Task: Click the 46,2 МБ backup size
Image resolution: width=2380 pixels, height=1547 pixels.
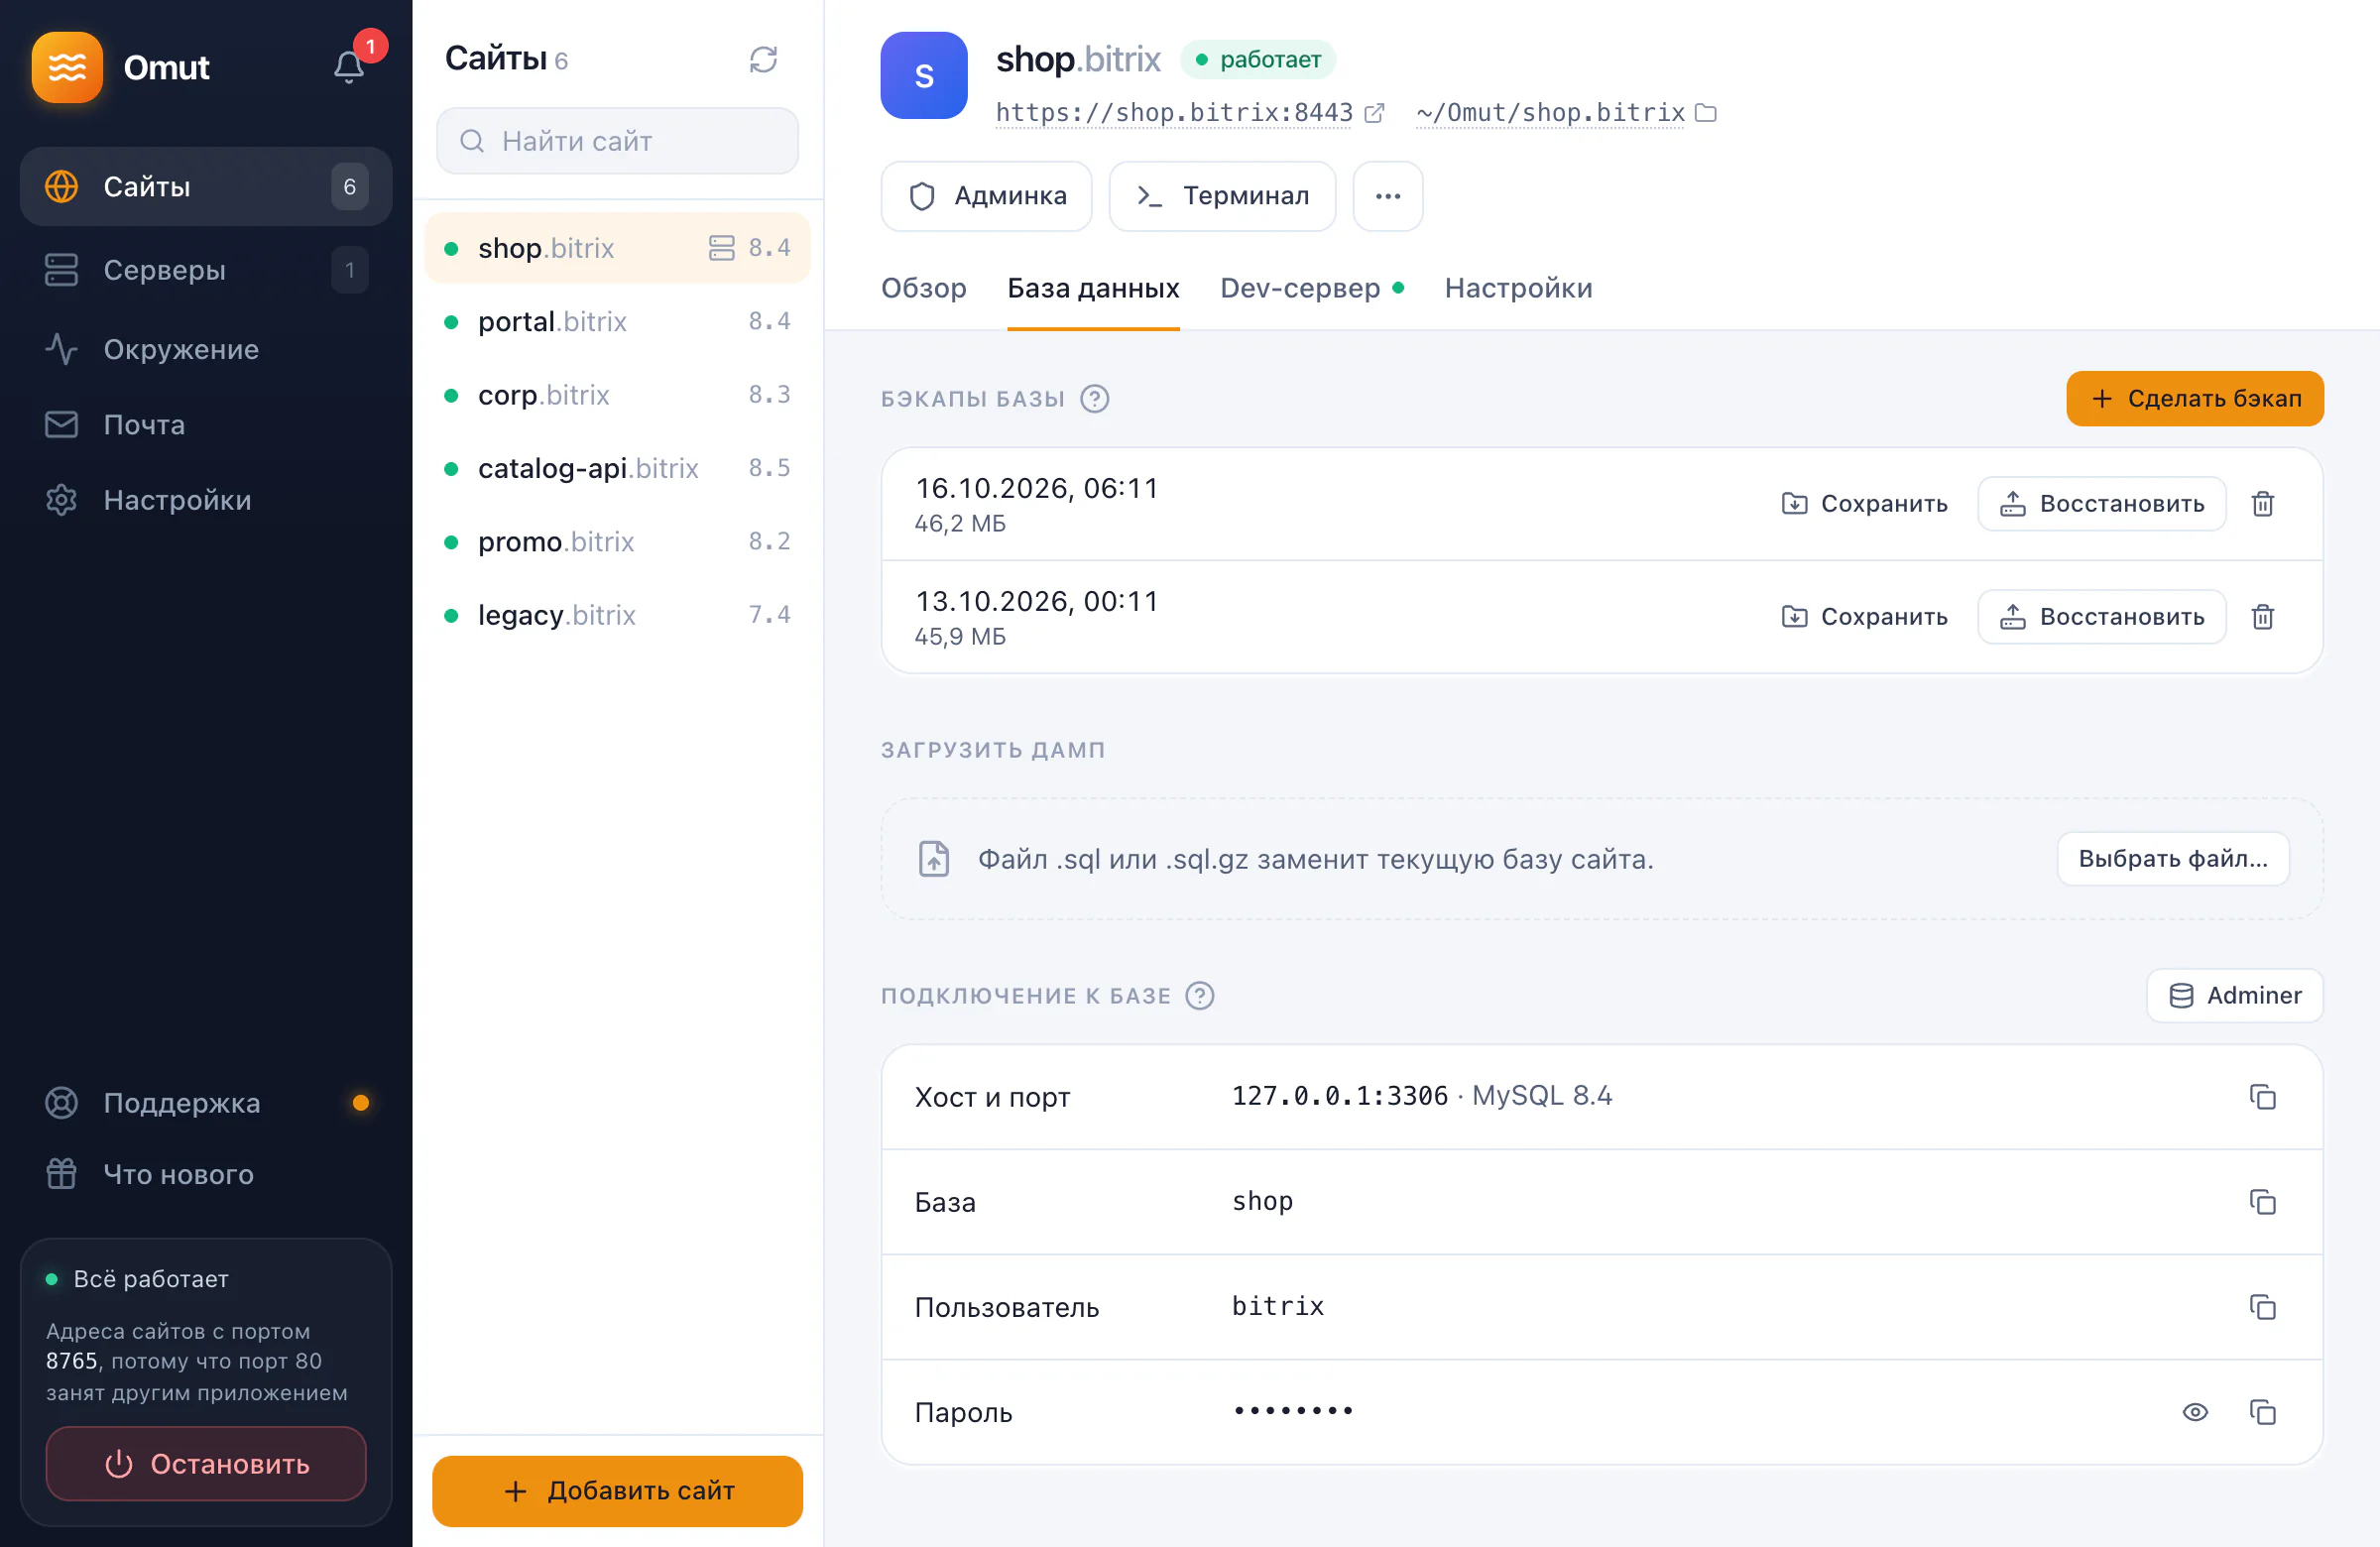Action: (960, 524)
